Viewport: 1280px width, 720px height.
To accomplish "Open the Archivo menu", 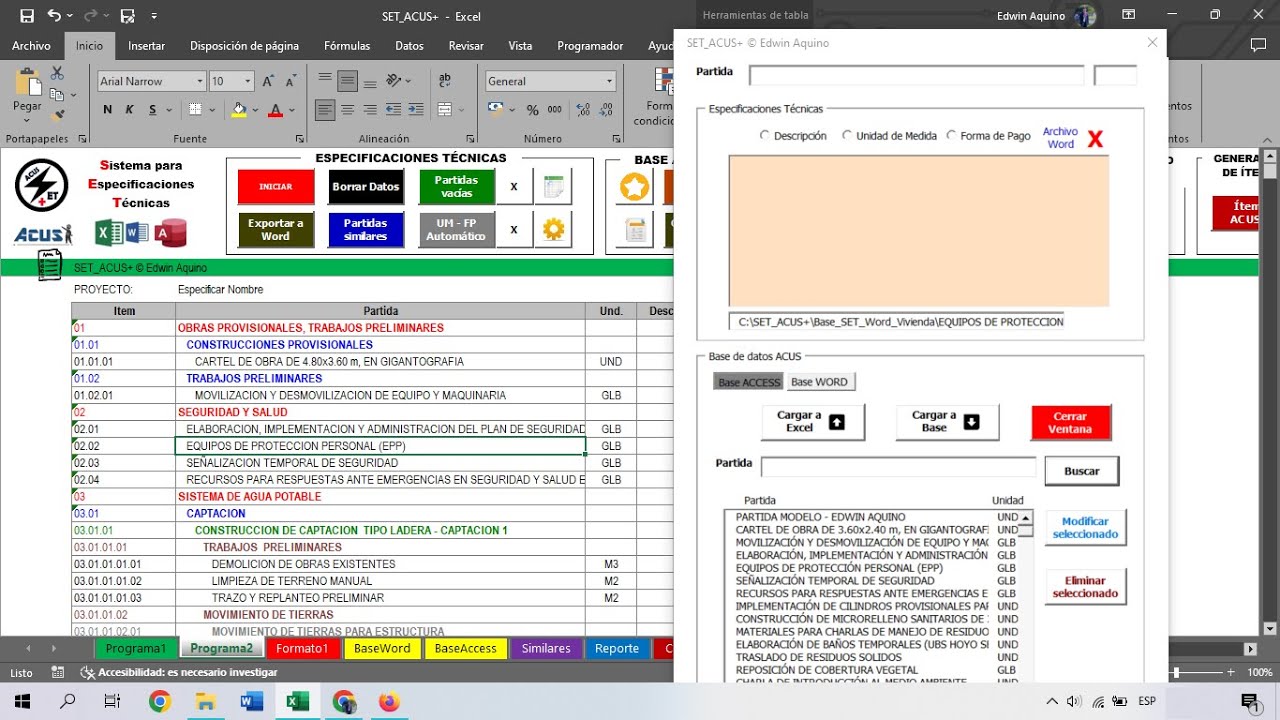I will (x=31, y=46).
